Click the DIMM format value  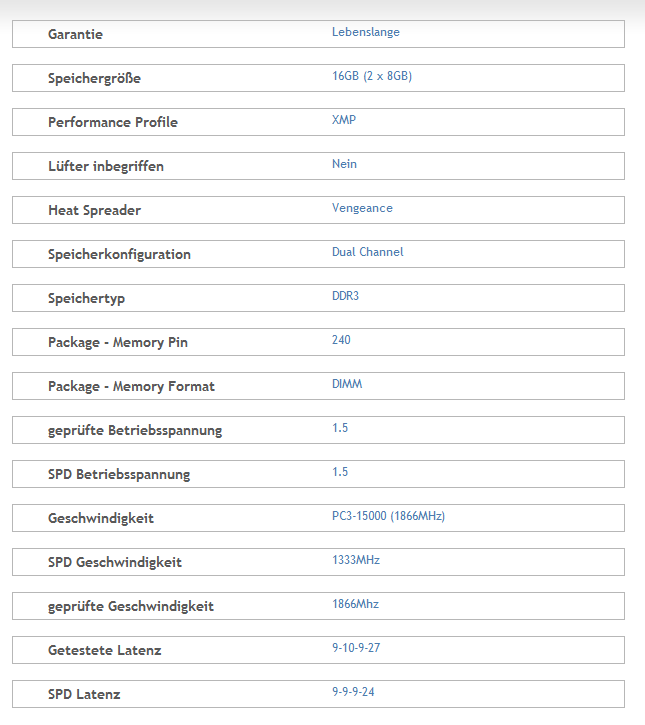(x=347, y=384)
